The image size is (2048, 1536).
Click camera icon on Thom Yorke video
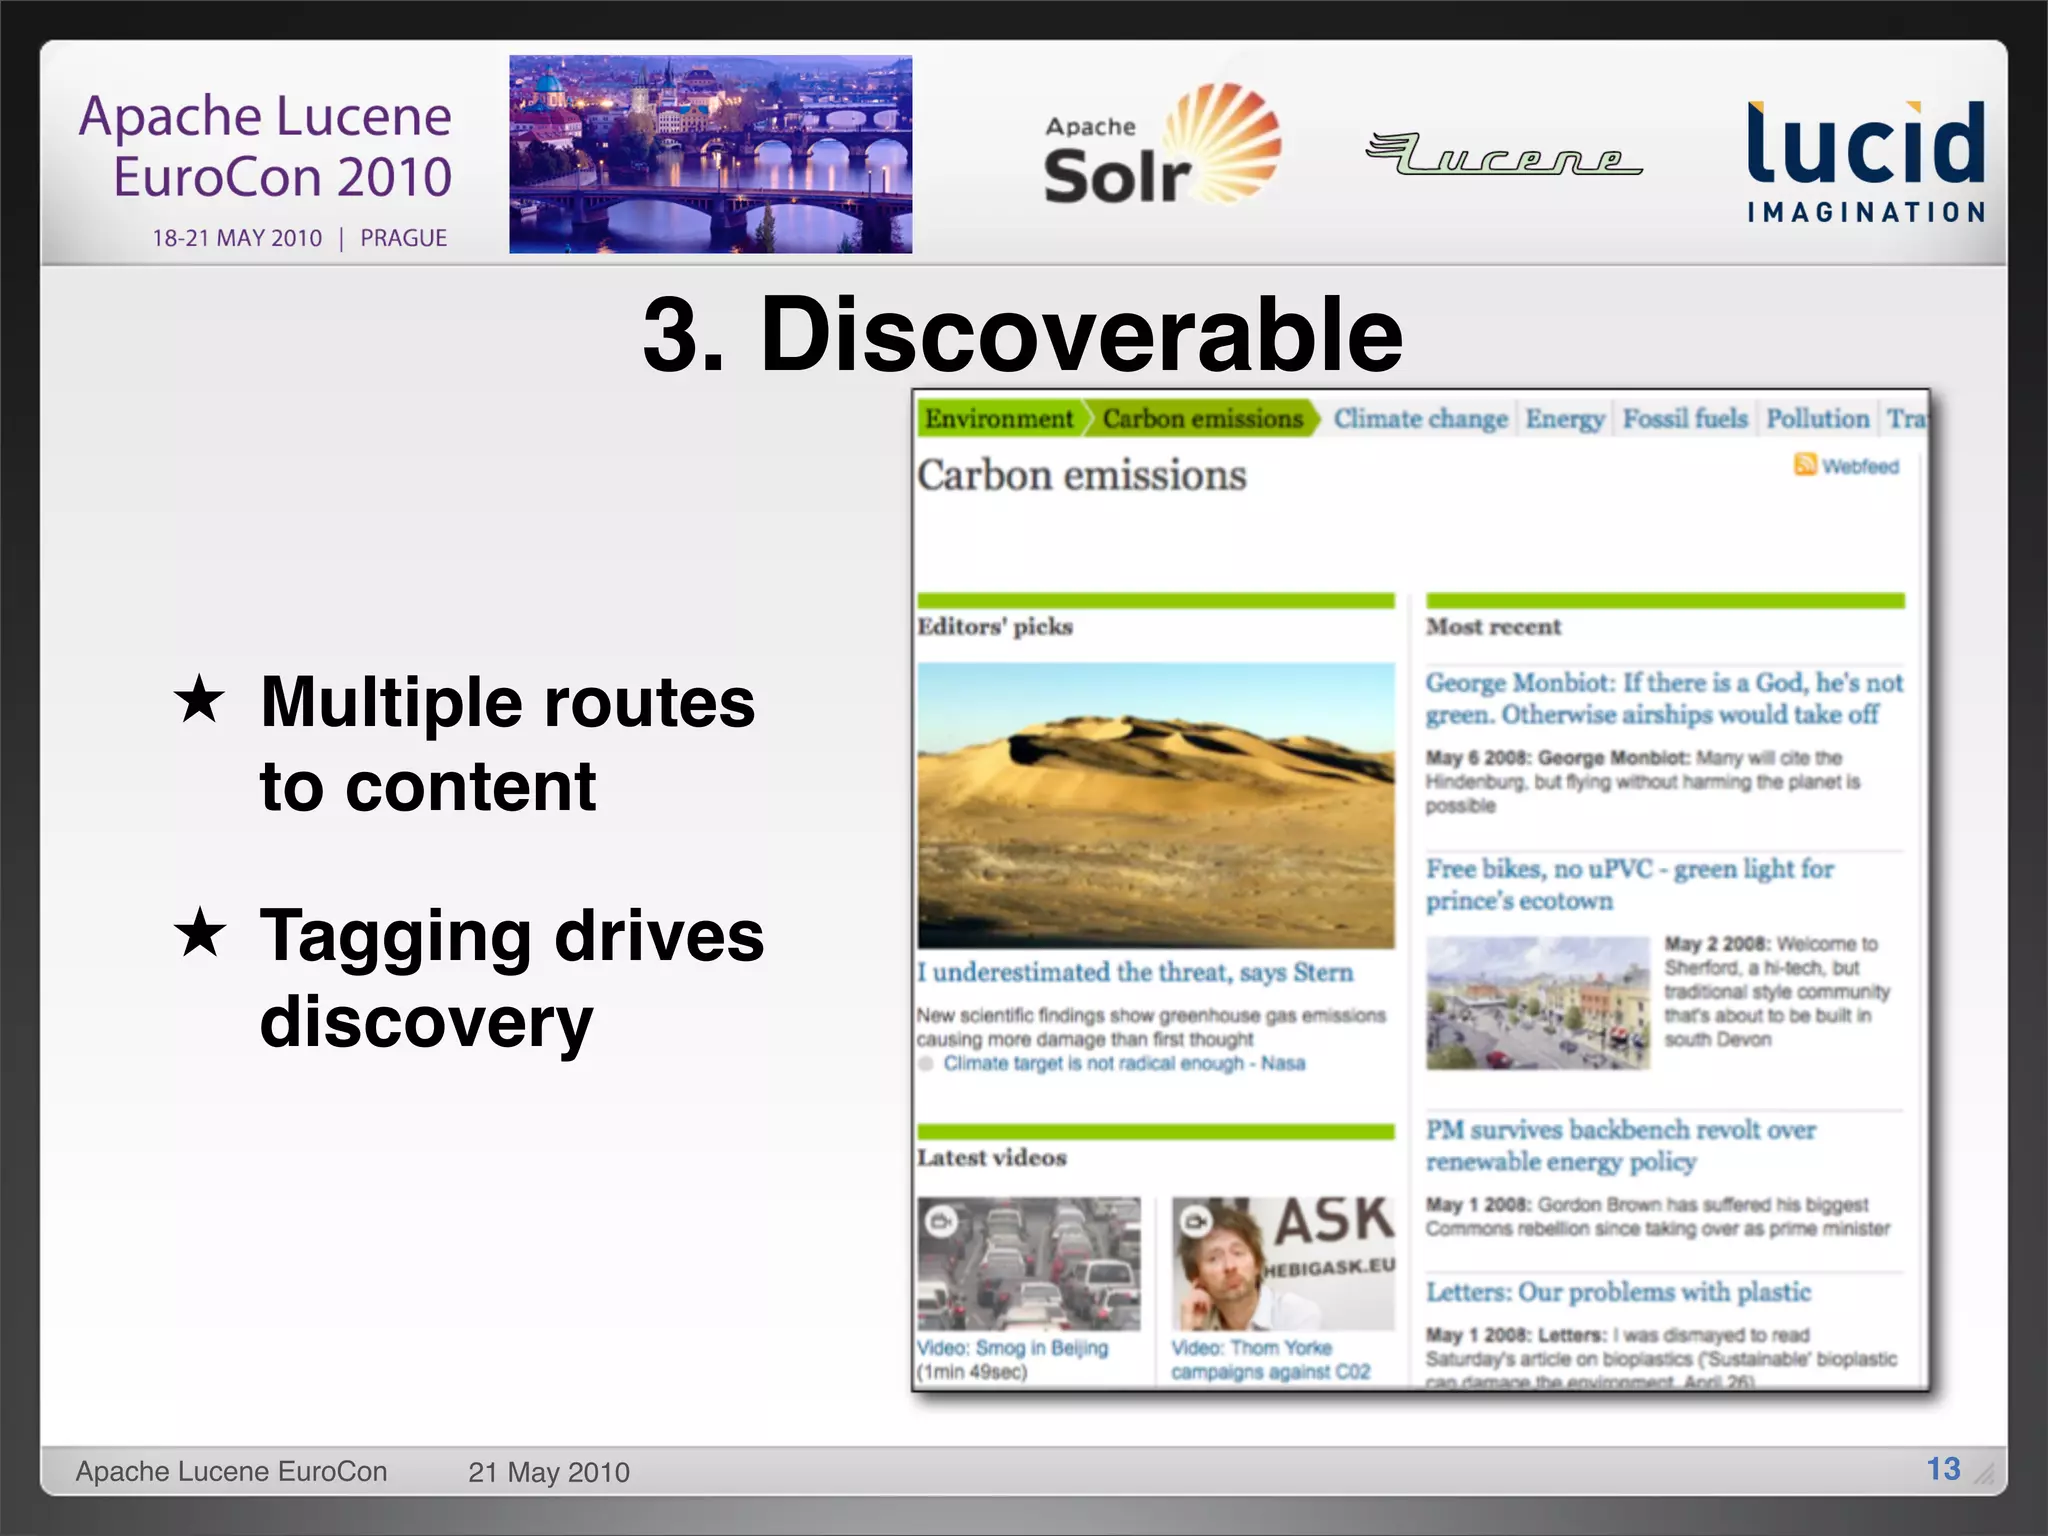[x=1195, y=1221]
